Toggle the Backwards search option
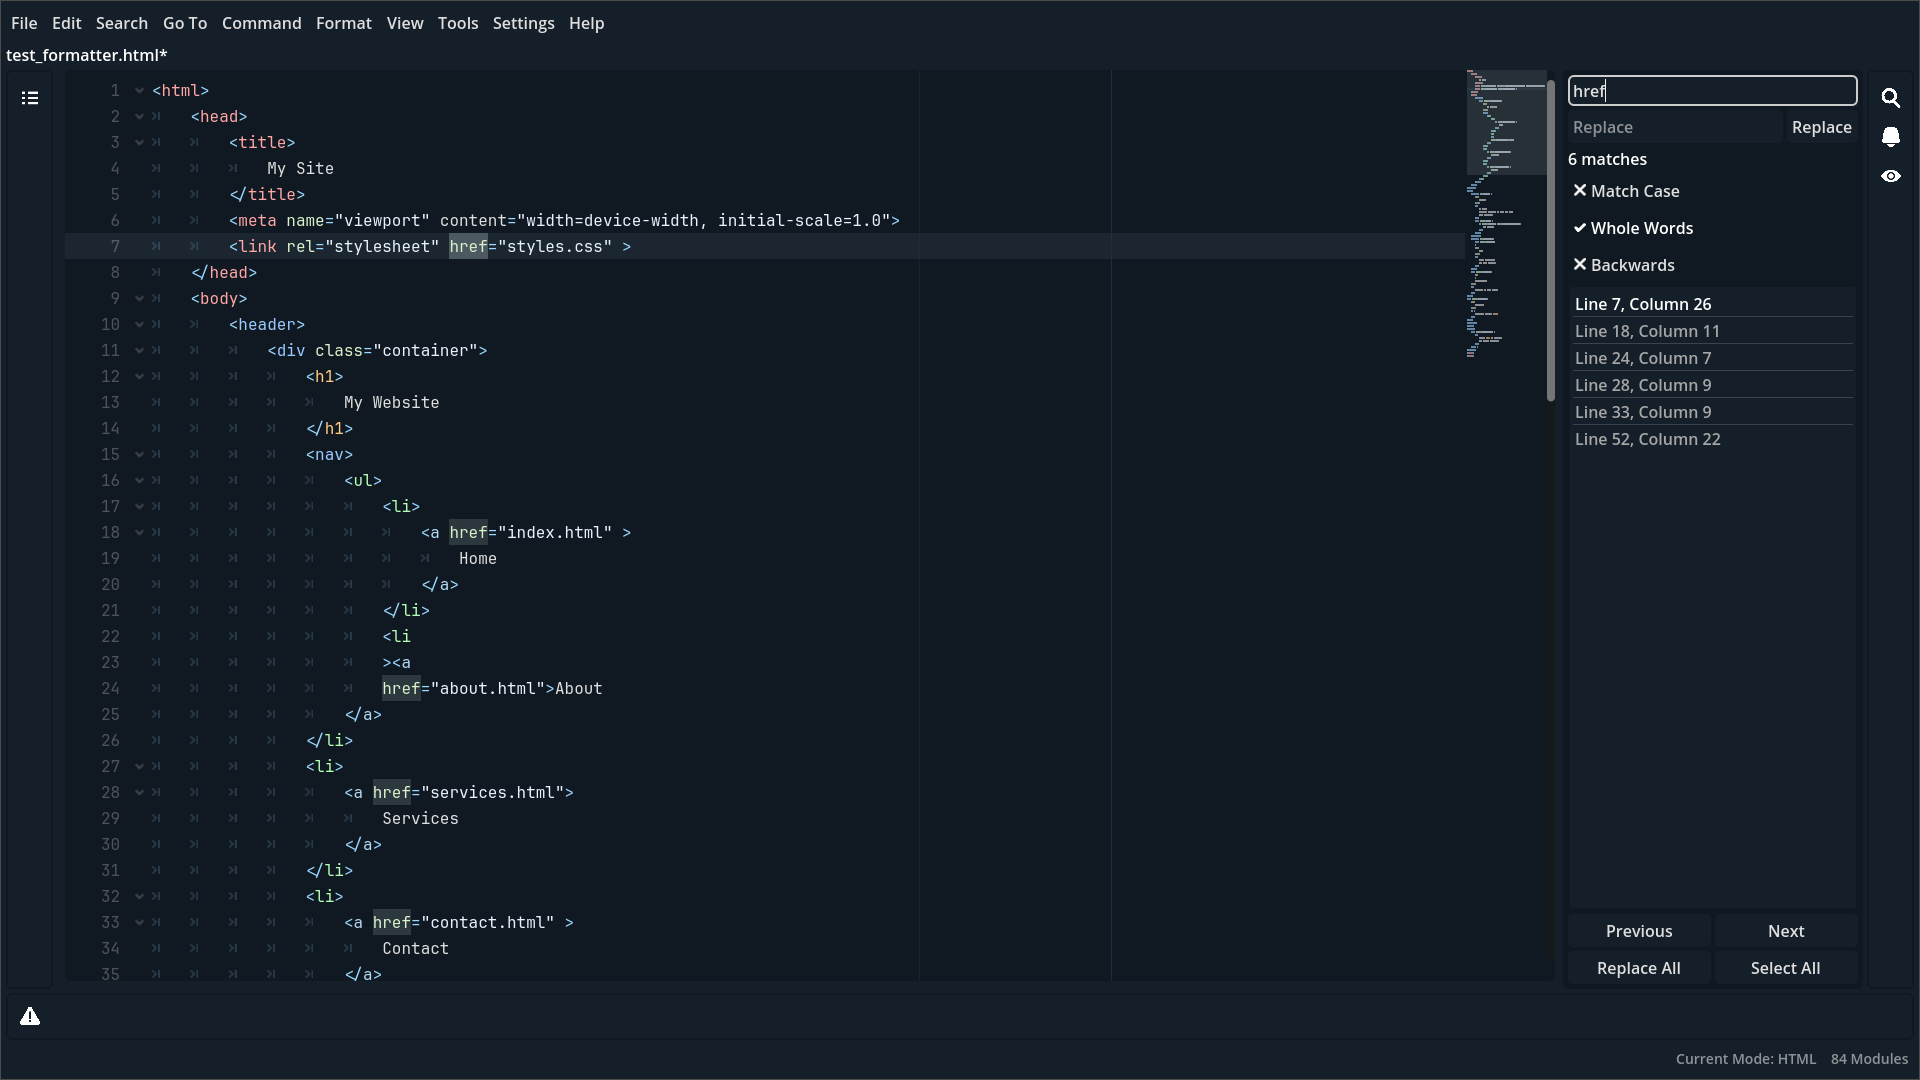1920x1080 pixels. click(x=1624, y=265)
